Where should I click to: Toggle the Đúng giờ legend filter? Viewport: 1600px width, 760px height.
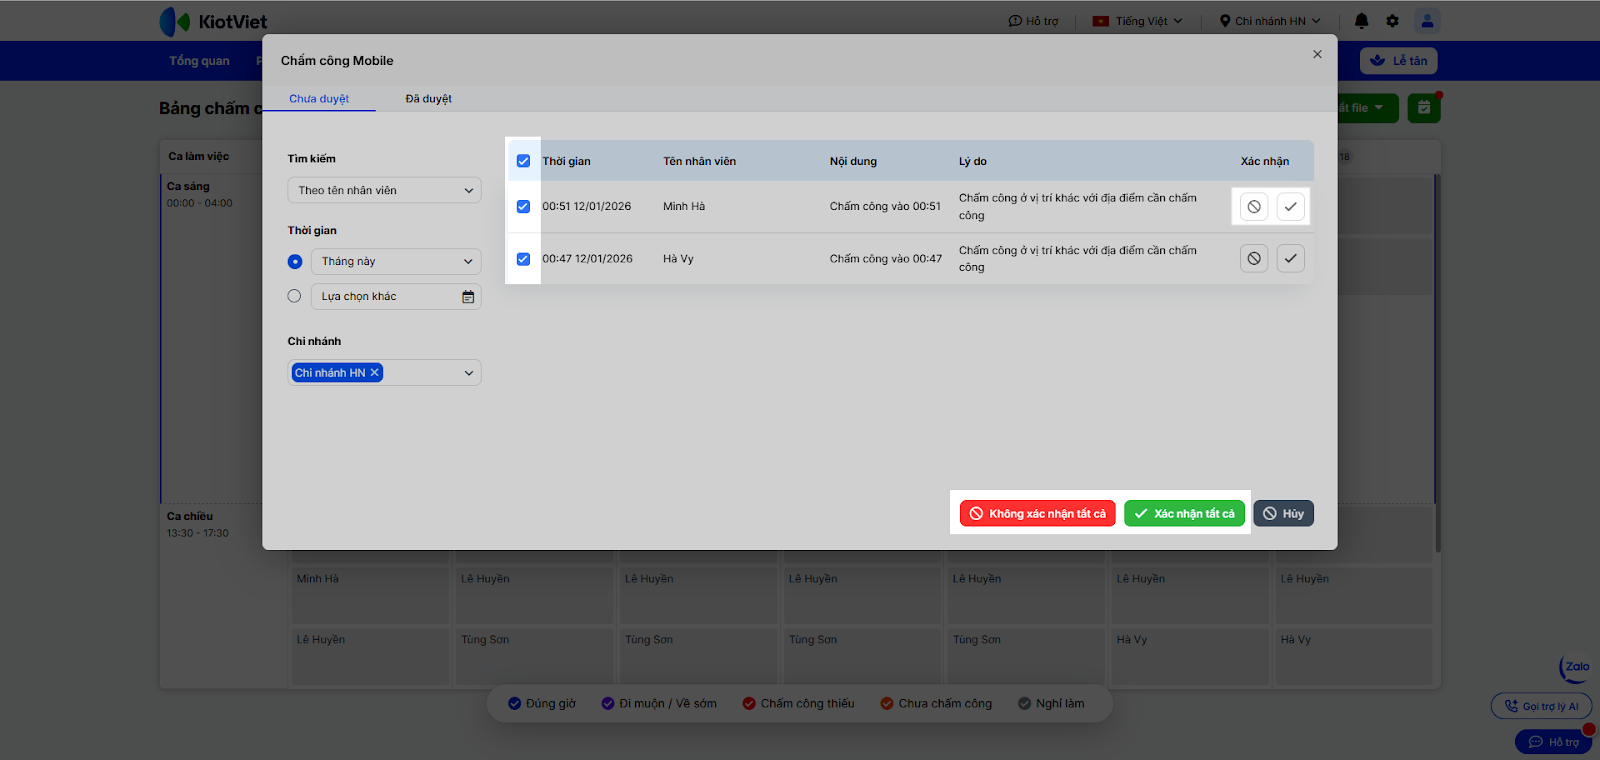click(x=542, y=704)
